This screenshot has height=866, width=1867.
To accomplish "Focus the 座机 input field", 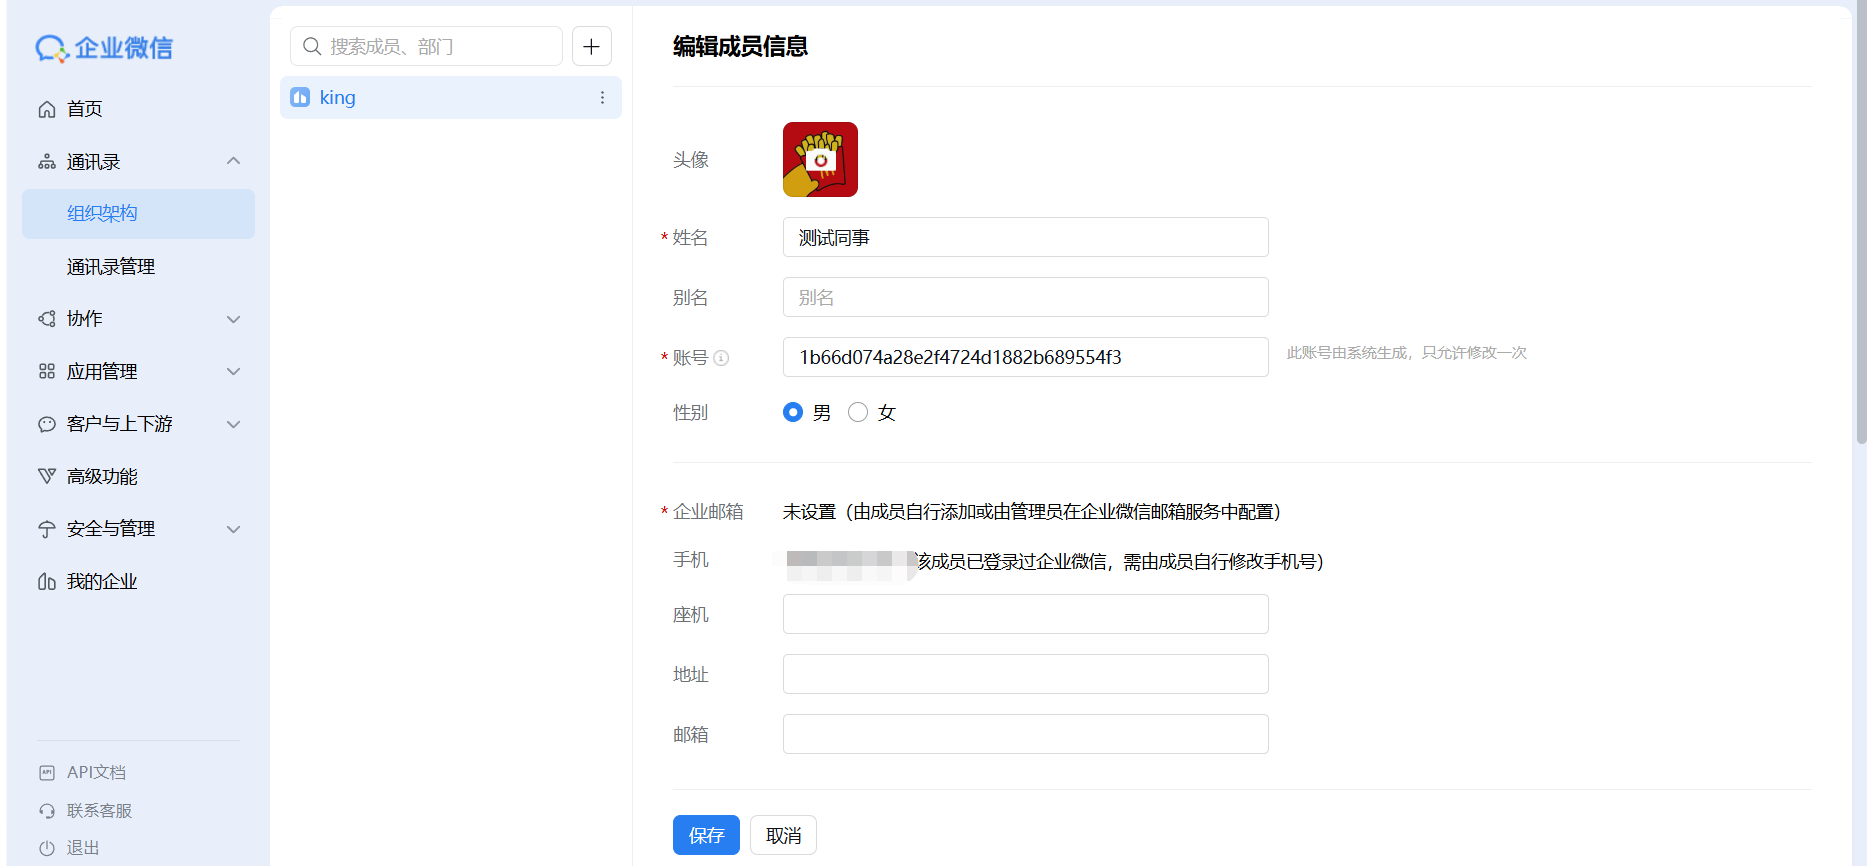I will click(x=1026, y=614).
